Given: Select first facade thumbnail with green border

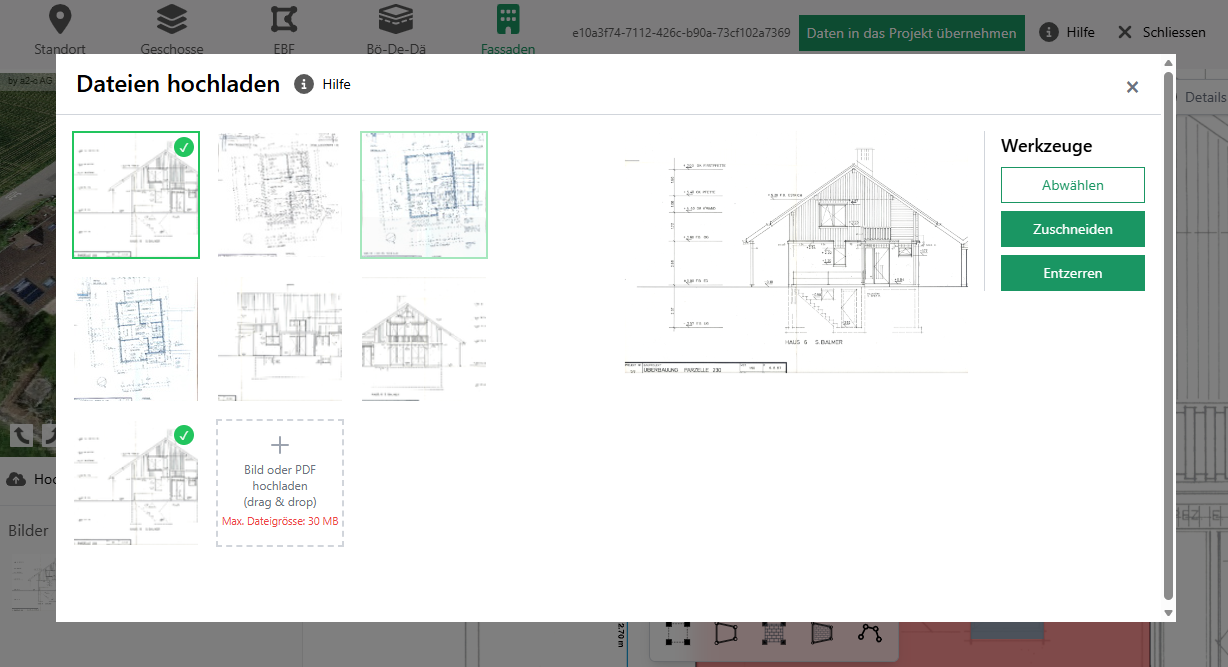Looking at the screenshot, I should pyautogui.click(x=136, y=195).
